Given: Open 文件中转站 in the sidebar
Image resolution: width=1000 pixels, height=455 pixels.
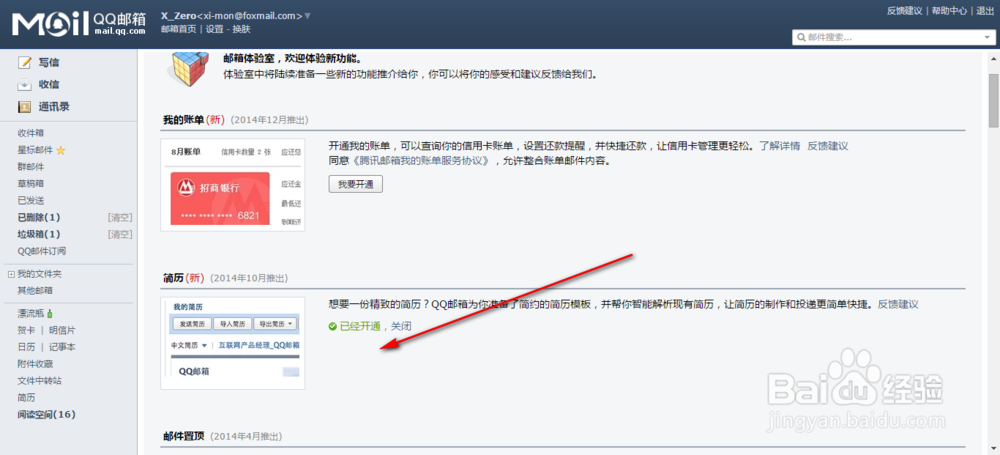Looking at the screenshot, I should 40,381.
